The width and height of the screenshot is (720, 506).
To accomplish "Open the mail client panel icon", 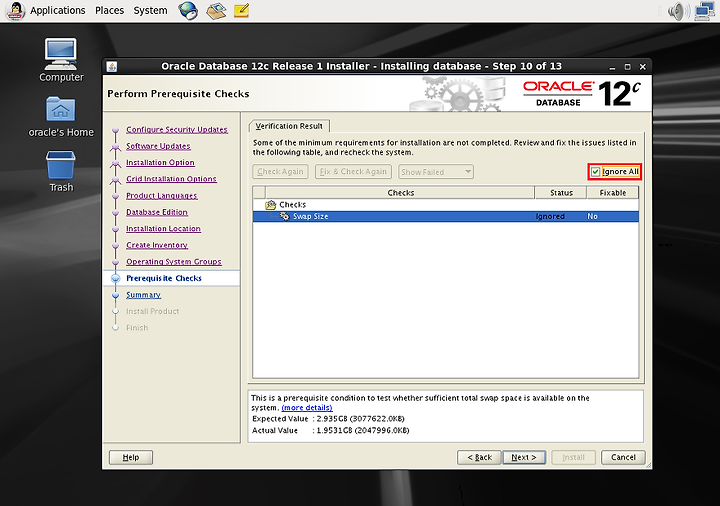I will (x=216, y=11).
